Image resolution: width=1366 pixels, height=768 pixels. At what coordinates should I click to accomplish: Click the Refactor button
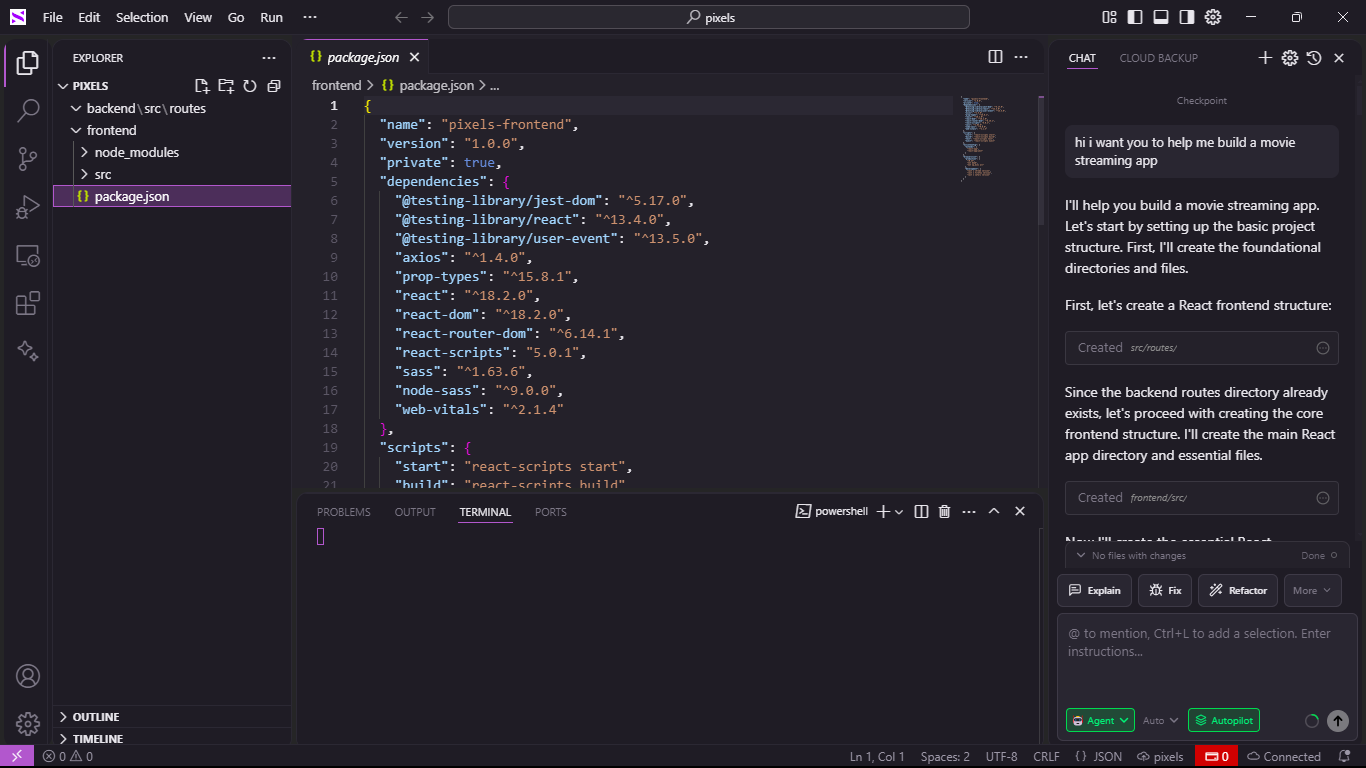(x=1238, y=591)
